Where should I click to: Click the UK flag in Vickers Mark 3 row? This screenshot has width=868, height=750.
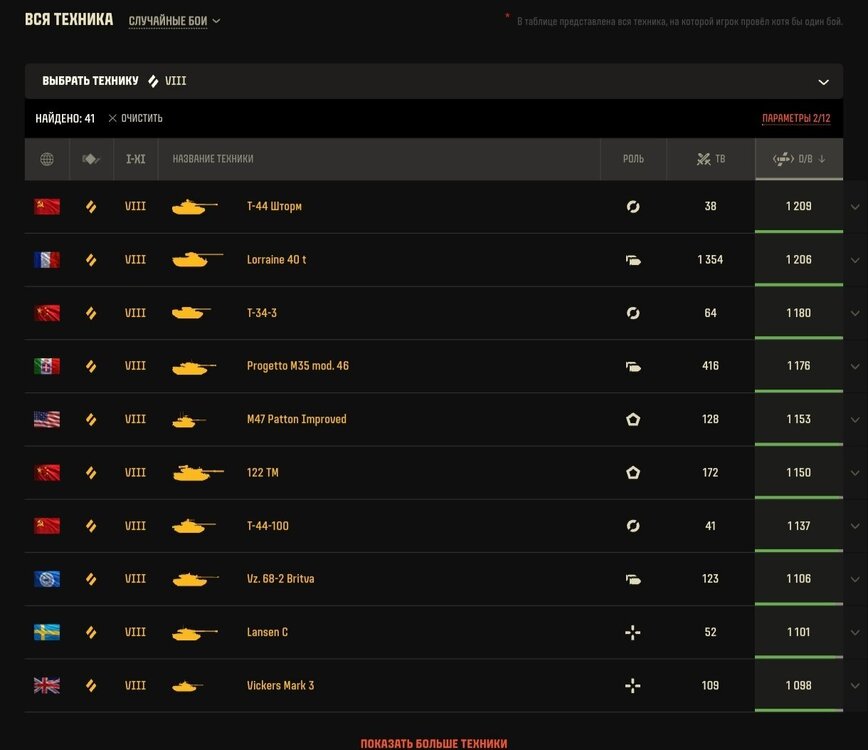tap(47, 686)
